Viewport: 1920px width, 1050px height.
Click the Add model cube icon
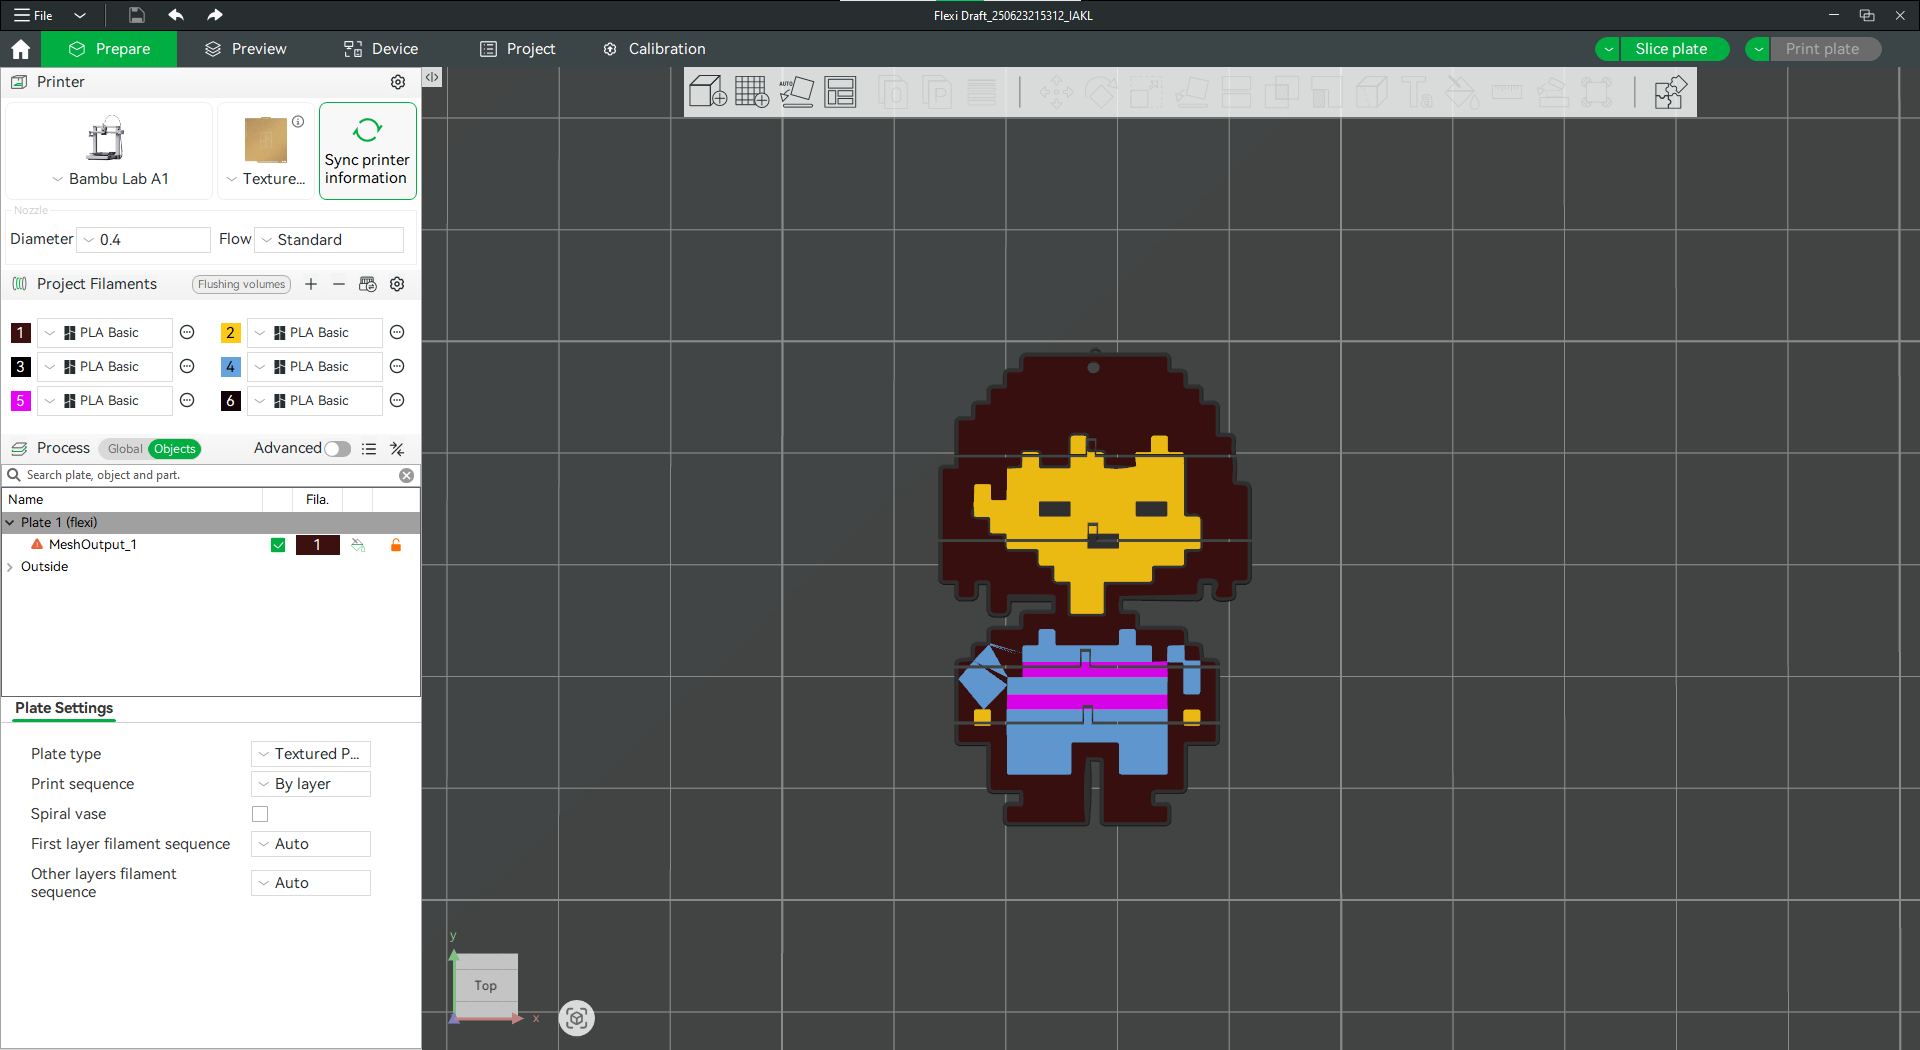pos(708,92)
